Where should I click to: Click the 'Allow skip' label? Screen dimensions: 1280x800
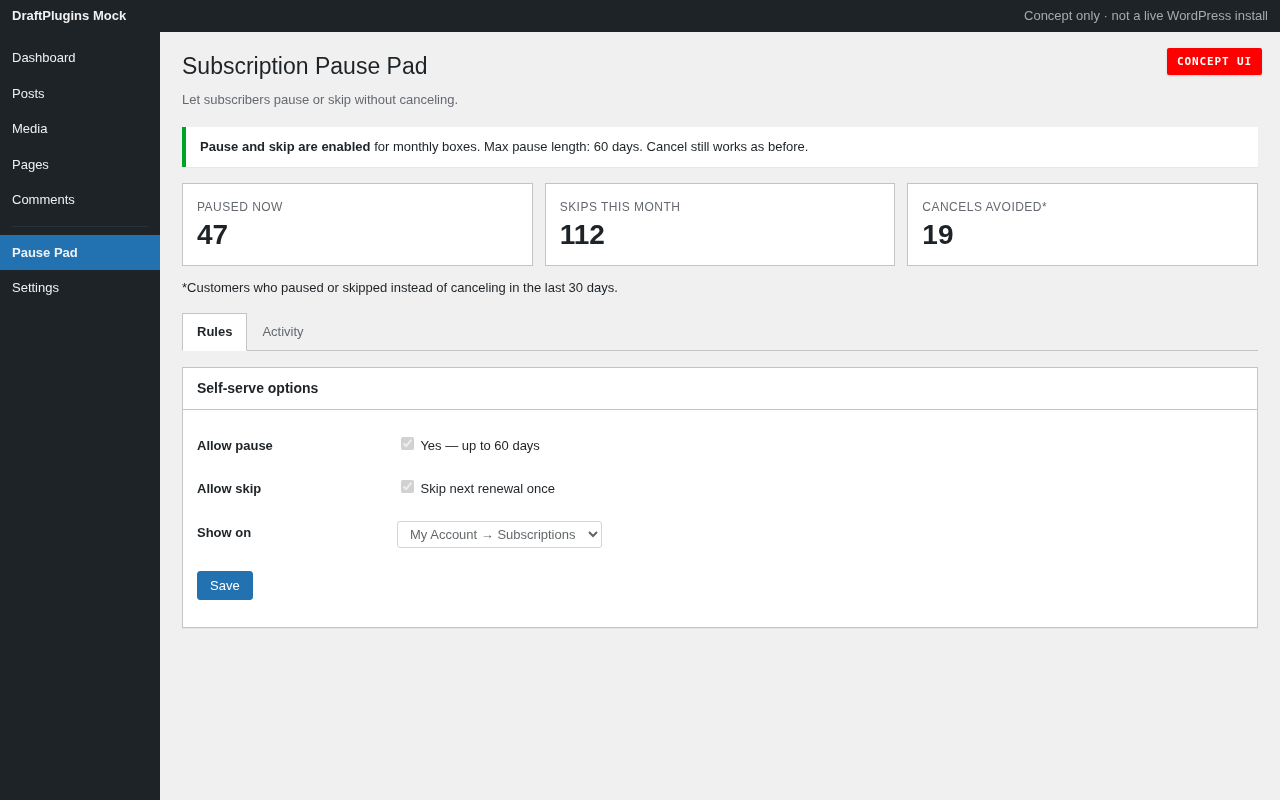[x=229, y=489]
